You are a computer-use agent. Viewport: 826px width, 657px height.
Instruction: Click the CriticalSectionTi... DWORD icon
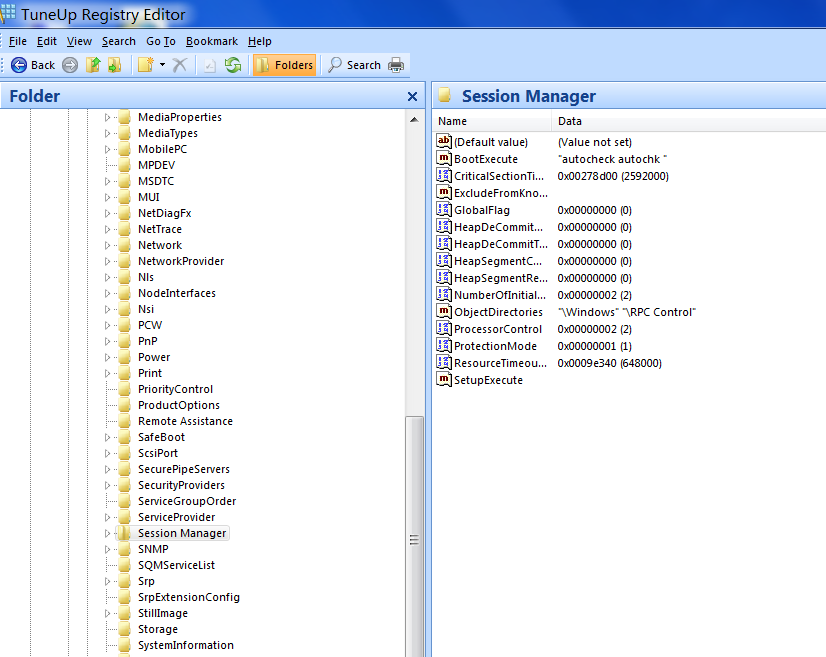point(444,175)
